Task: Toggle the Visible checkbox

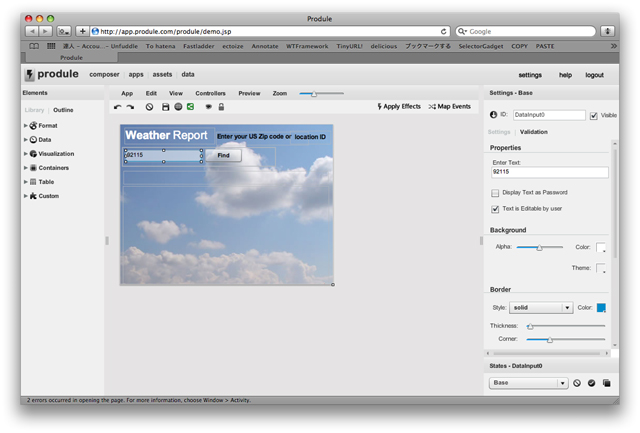Action: pyautogui.click(x=593, y=116)
